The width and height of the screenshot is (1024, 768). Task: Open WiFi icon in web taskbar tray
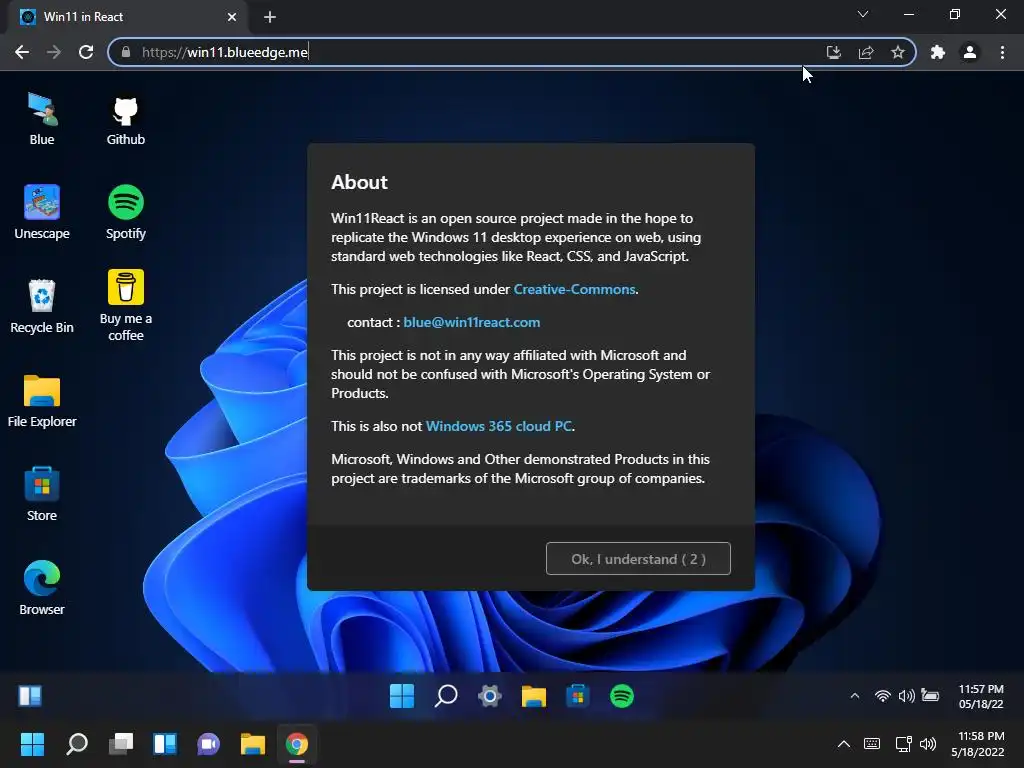882,696
